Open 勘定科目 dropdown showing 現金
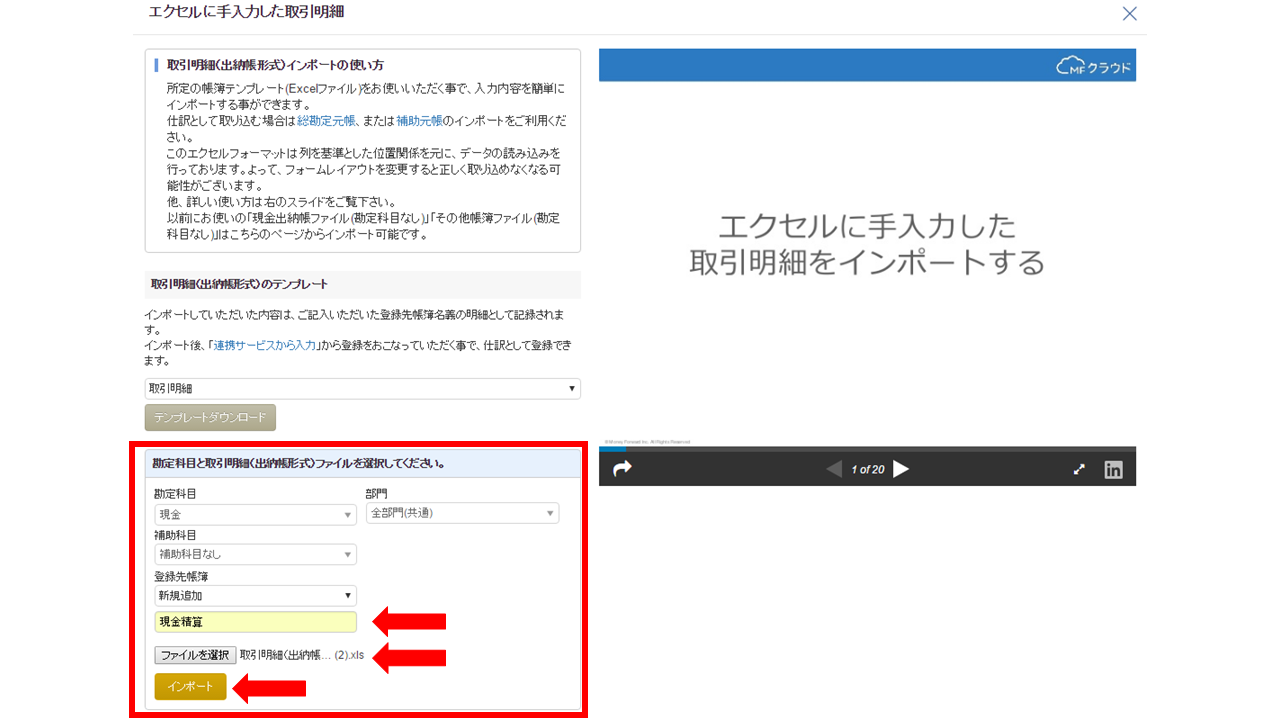Viewport: 1280px width, 720px height. [255, 514]
